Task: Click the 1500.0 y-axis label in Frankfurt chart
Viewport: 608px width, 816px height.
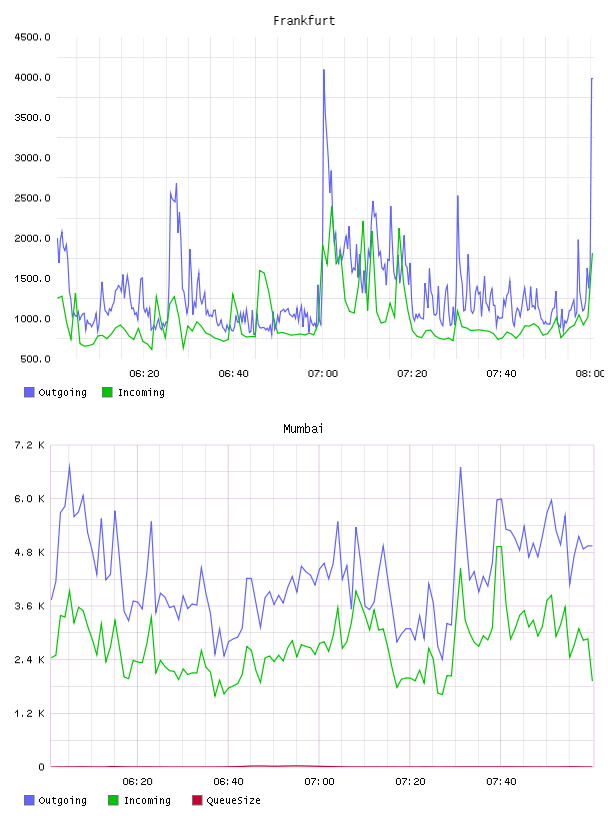Action: (x=32, y=279)
